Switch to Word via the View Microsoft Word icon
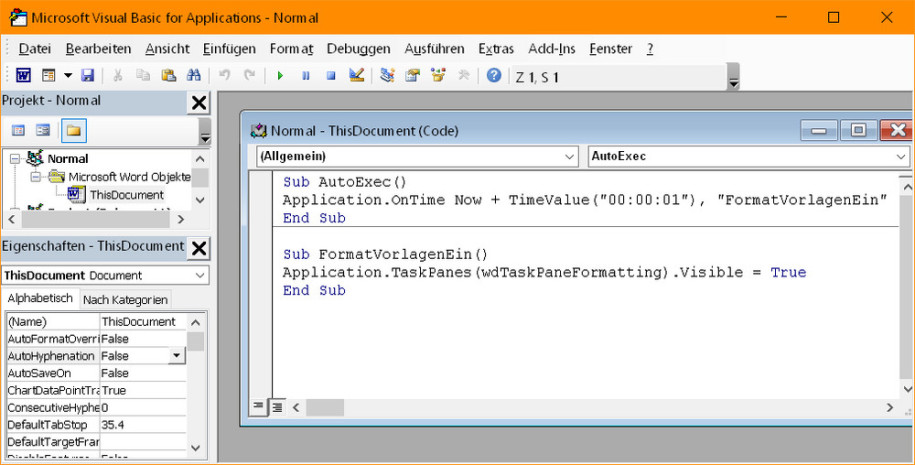The height and width of the screenshot is (465, 915). click(x=23, y=75)
